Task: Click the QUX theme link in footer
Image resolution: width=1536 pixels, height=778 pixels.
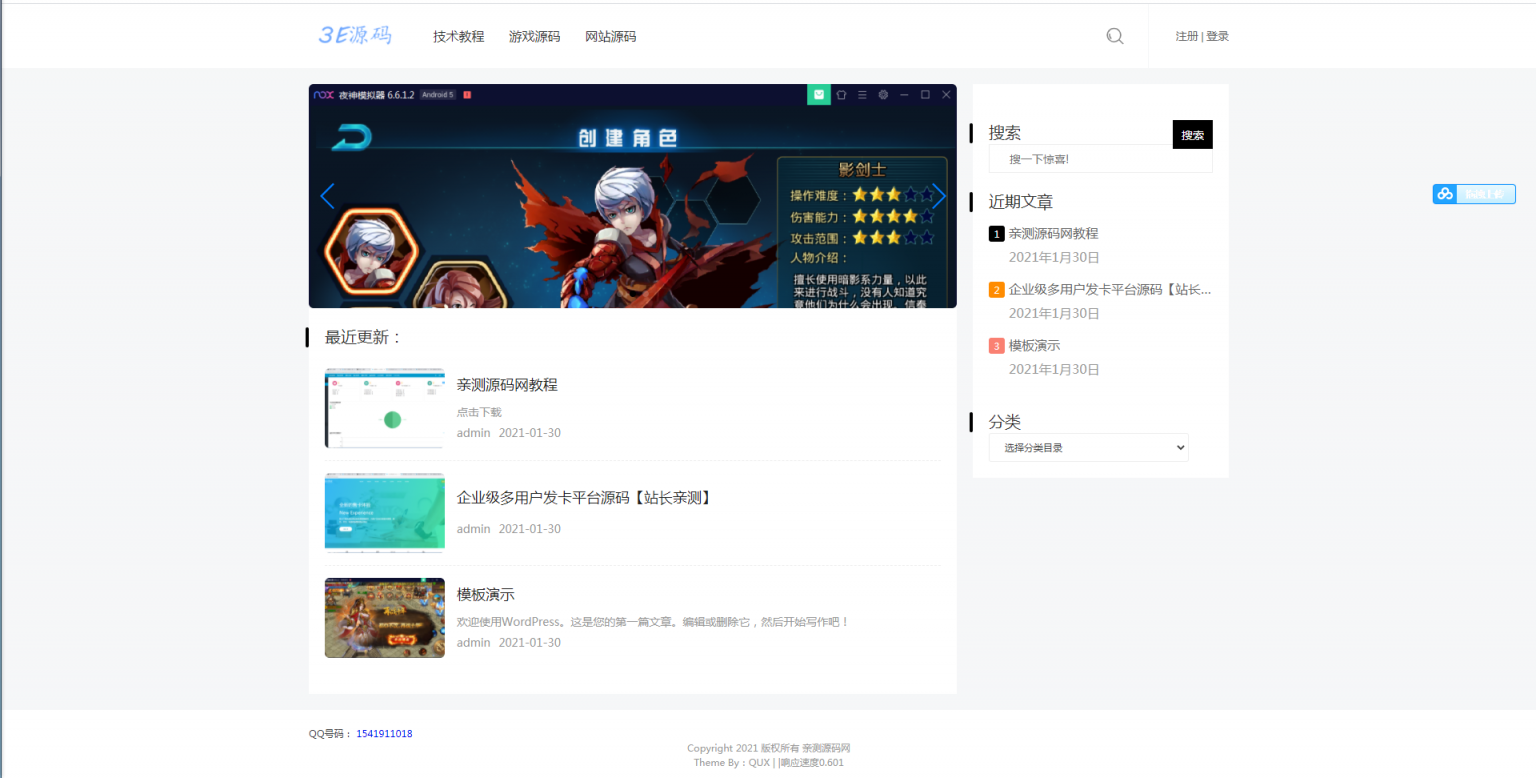Action: pyautogui.click(x=759, y=762)
